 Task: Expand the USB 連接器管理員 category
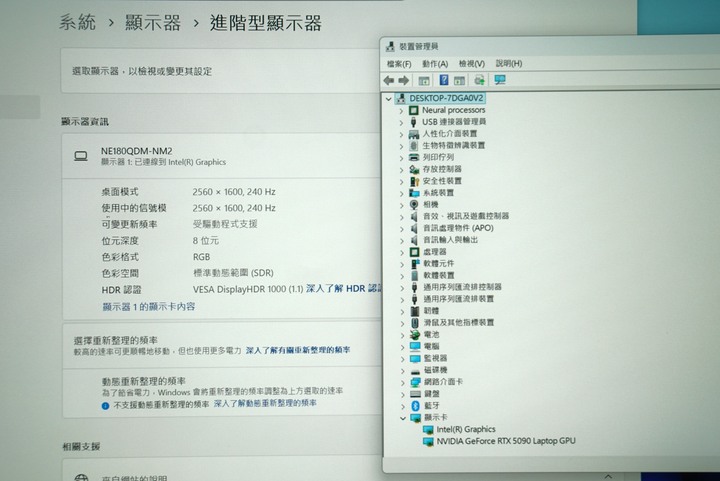[401, 122]
